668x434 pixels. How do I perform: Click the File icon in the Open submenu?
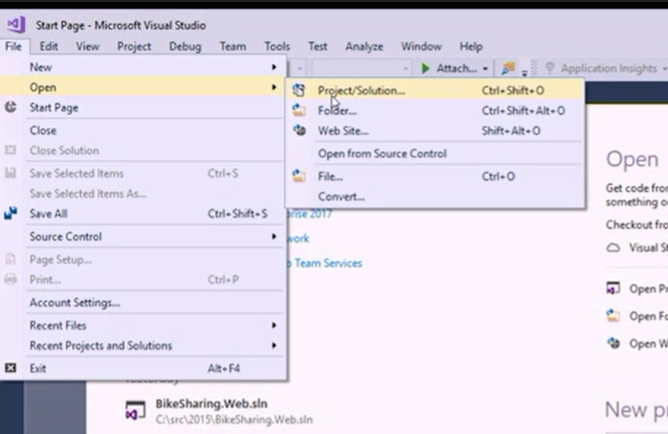(298, 176)
